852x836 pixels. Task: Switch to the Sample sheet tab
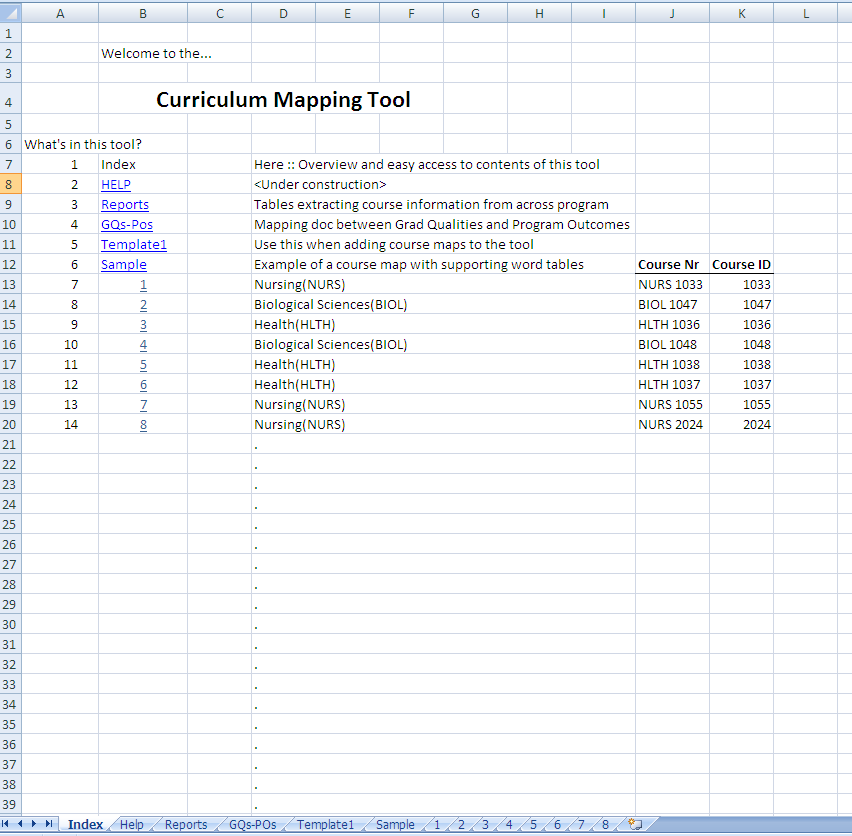[x=395, y=825]
